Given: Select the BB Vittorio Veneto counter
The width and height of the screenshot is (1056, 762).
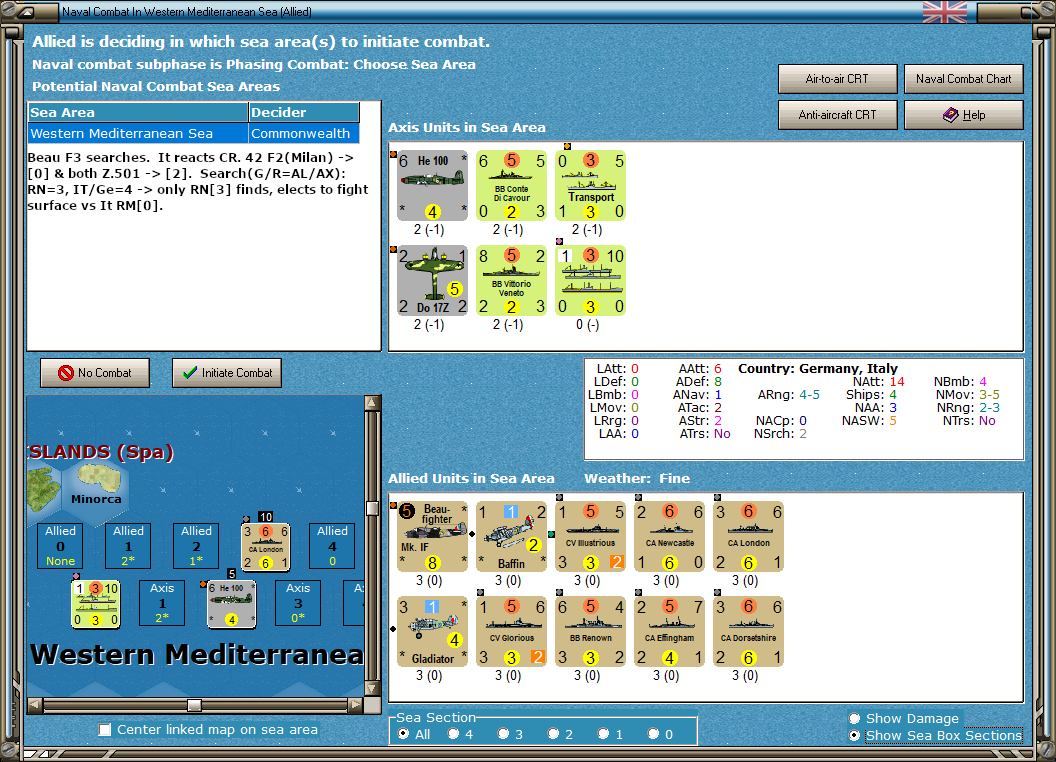Looking at the screenshot, I should (x=511, y=280).
